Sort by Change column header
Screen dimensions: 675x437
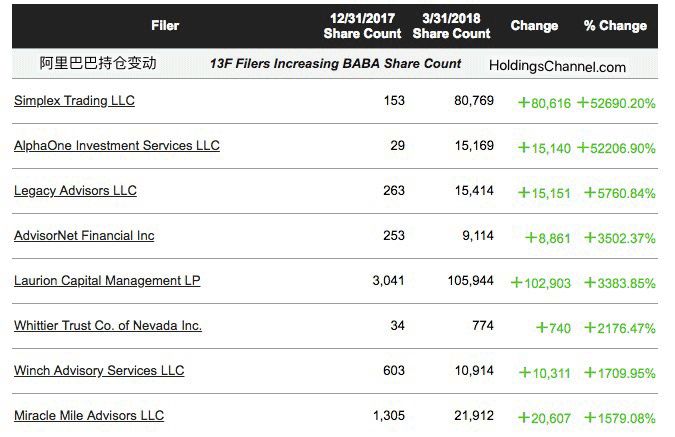[534, 25]
